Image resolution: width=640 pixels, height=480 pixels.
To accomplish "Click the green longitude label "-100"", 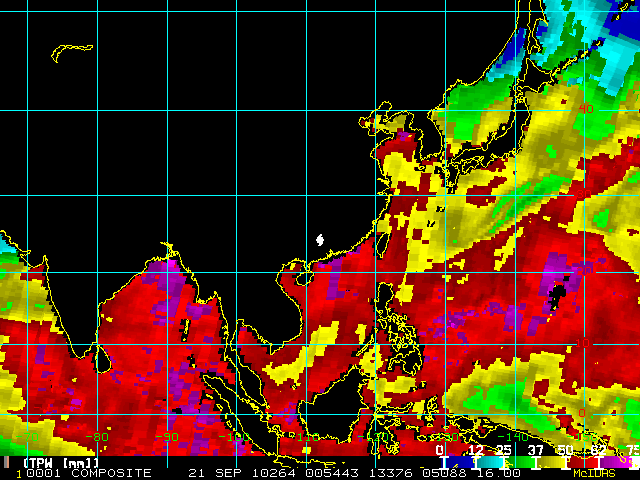I will click(x=236, y=437).
